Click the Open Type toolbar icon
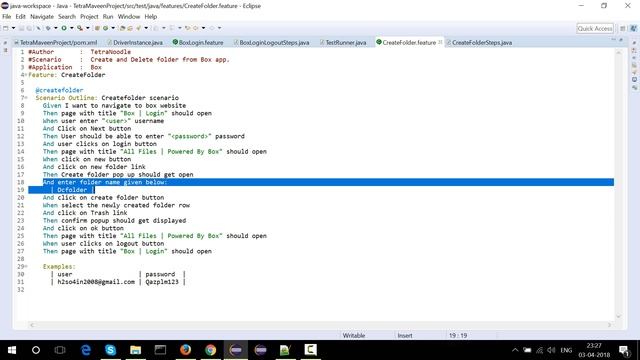Image resolution: width=640 pixels, height=360 pixels. click(122, 28)
